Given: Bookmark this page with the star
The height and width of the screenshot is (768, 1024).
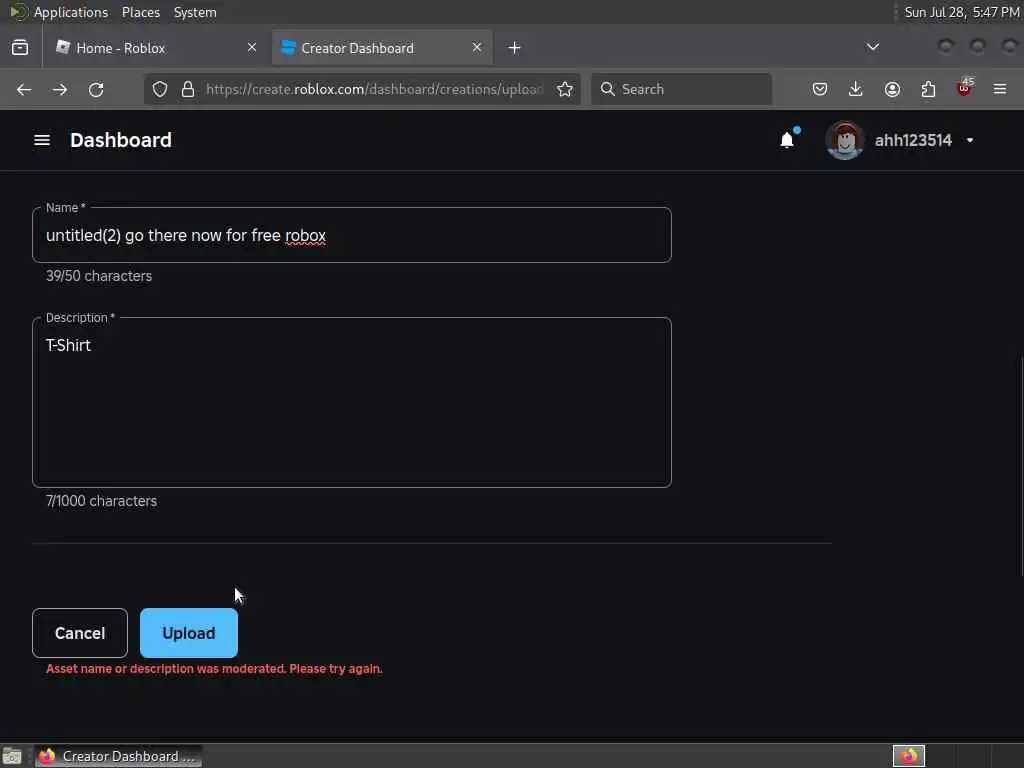Looking at the screenshot, I should click(x=565, y=89).
